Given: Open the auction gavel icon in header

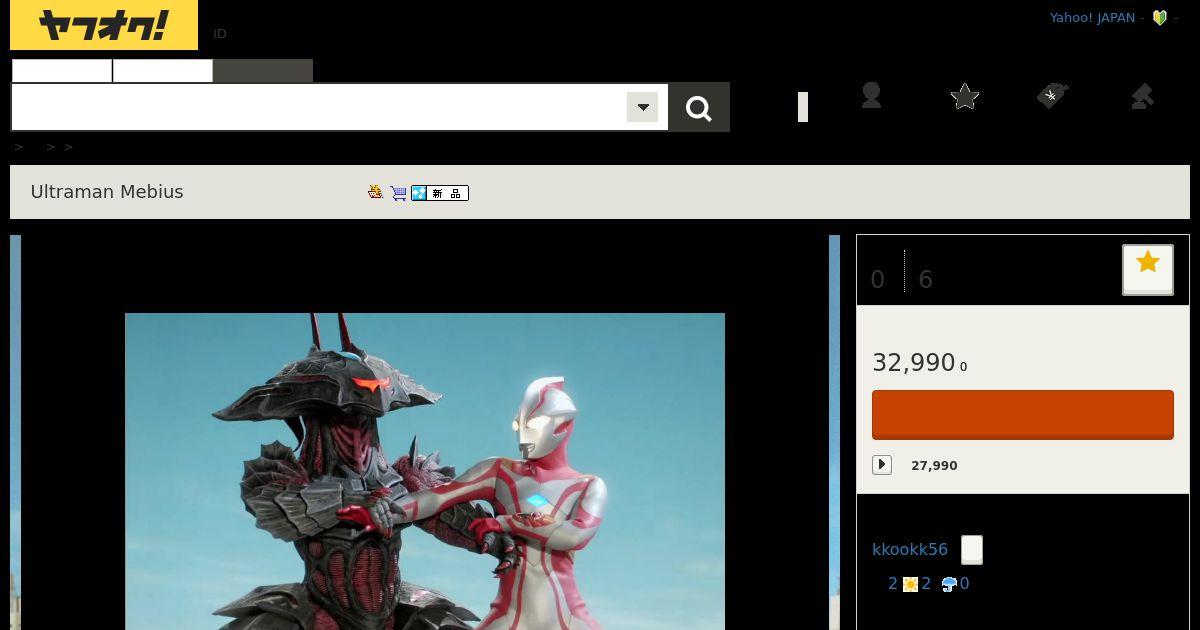Looking at the screenshot, I should pos(1142,96).
